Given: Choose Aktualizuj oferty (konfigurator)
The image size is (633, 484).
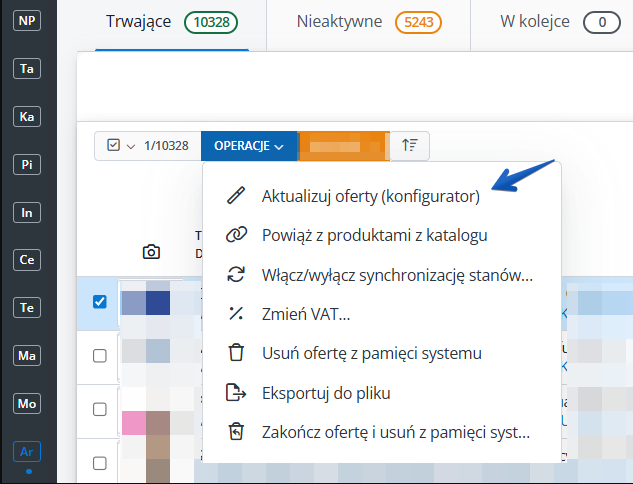Looking at the screenshot, I should [x=370, y=196].
